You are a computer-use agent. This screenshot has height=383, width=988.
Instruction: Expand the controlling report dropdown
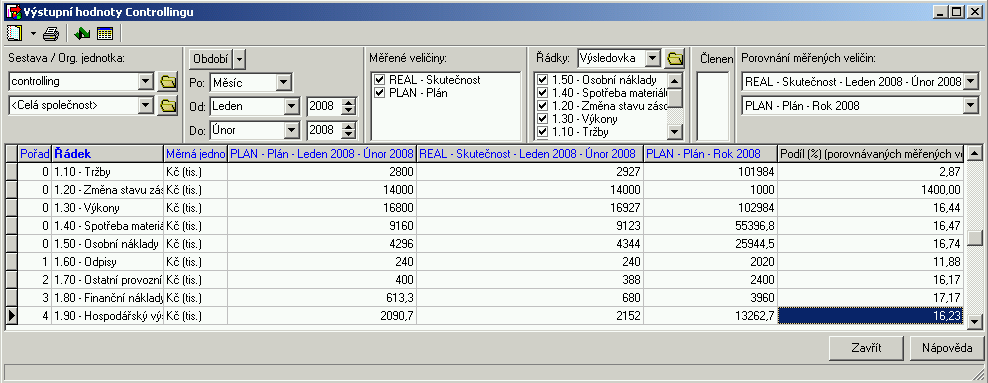pyautogui.click(x=146, y=81)
